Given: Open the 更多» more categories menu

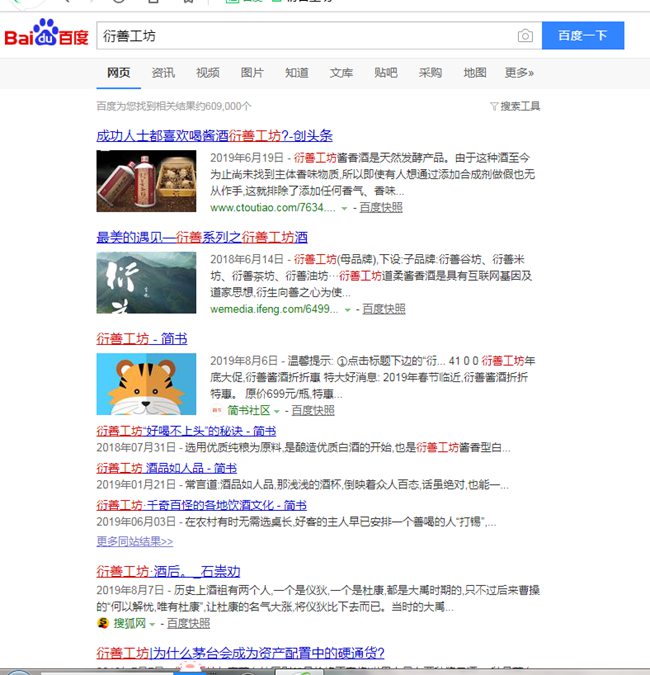Looking at the screenshot, I should 519,73.
